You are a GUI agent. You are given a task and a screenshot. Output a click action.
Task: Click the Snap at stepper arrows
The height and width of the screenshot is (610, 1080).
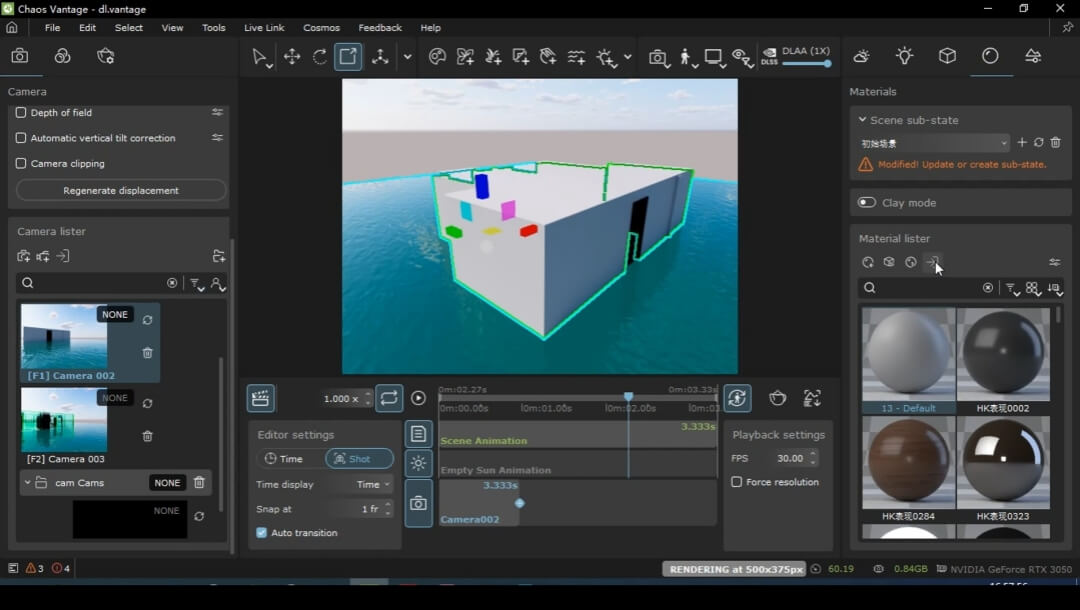point(388,509)
